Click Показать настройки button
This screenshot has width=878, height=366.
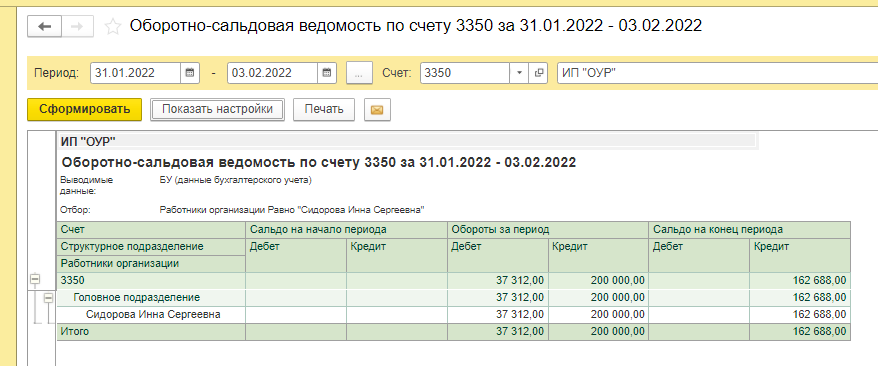coord(217,109)
